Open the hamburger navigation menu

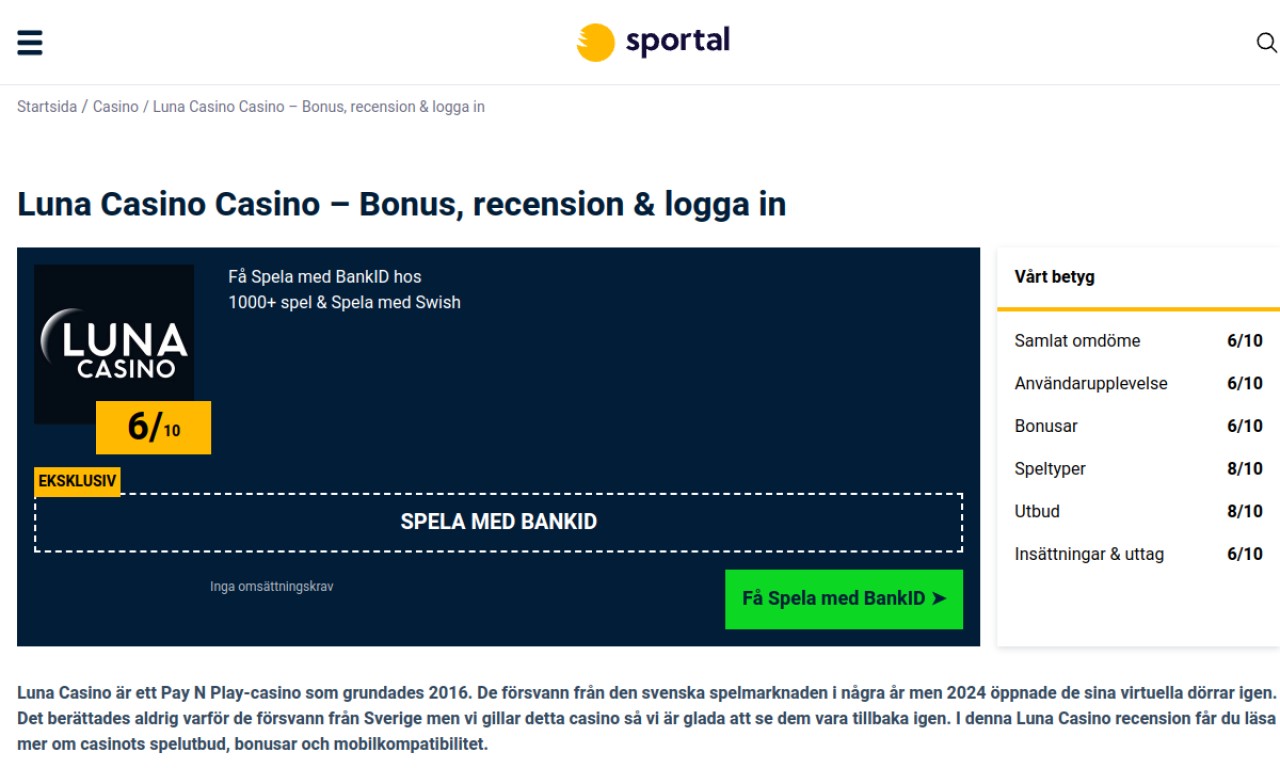(30, 43)
